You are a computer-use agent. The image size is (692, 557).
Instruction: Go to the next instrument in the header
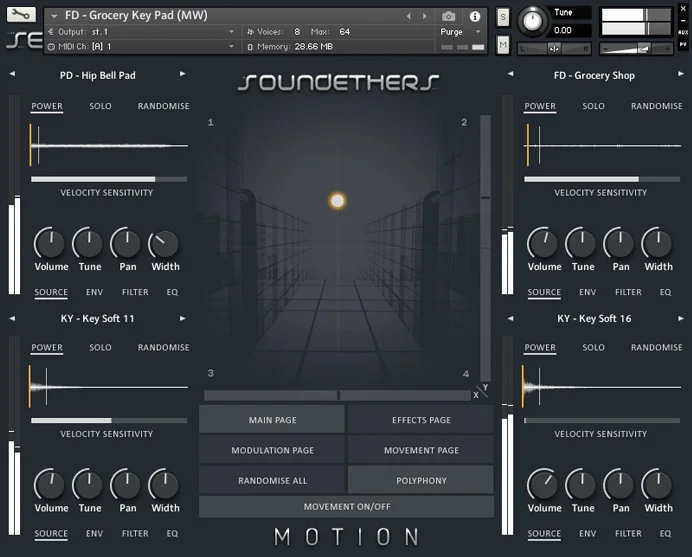(425, 16)
